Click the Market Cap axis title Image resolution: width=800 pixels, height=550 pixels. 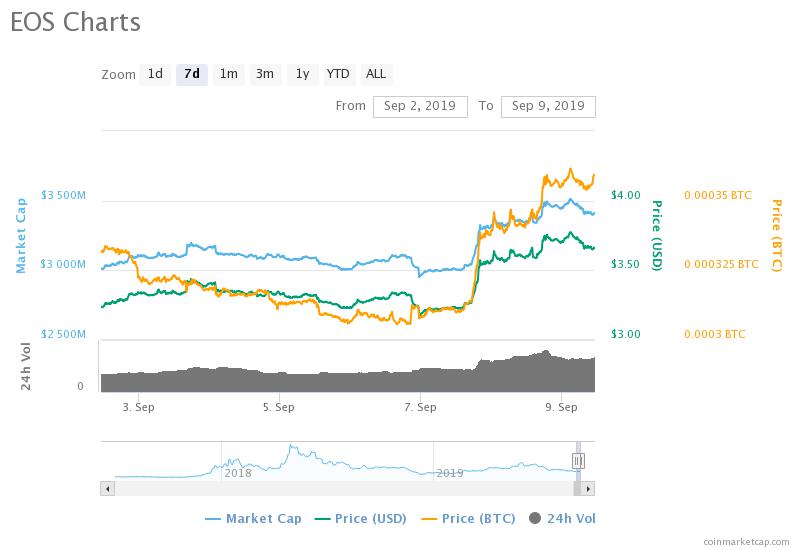point(21,236)
